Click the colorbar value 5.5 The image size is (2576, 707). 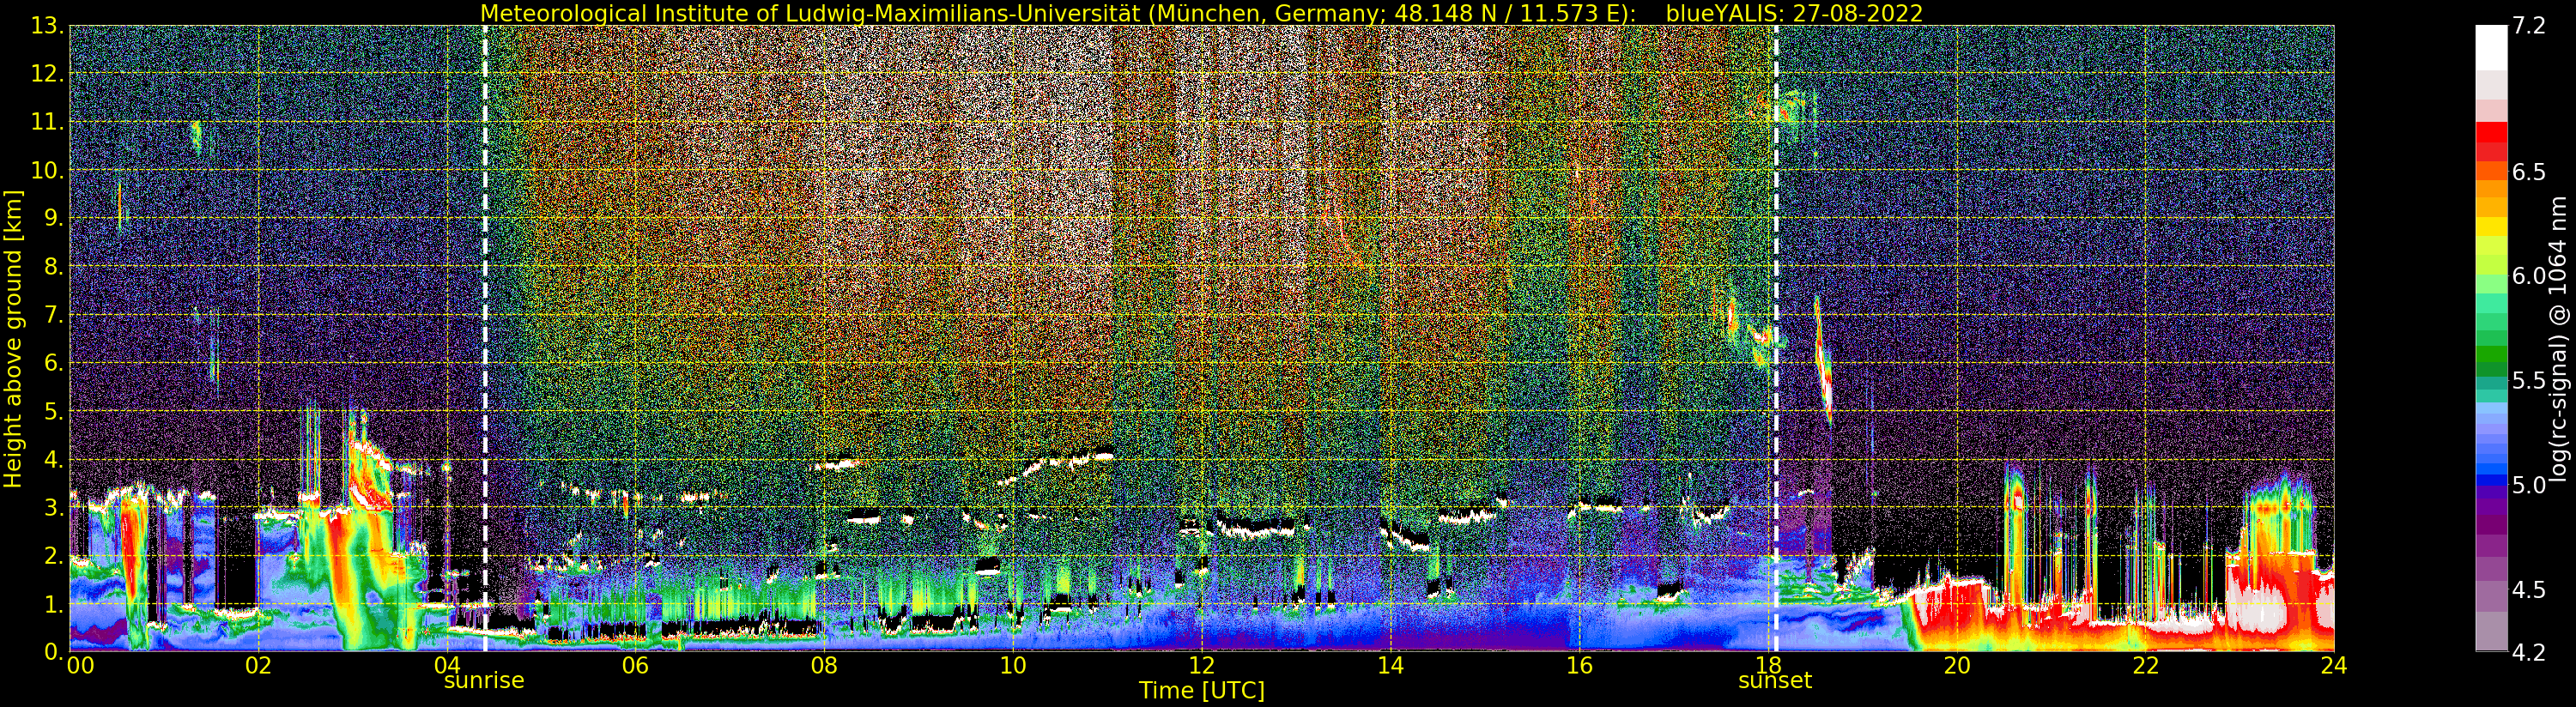(2529, 380)
